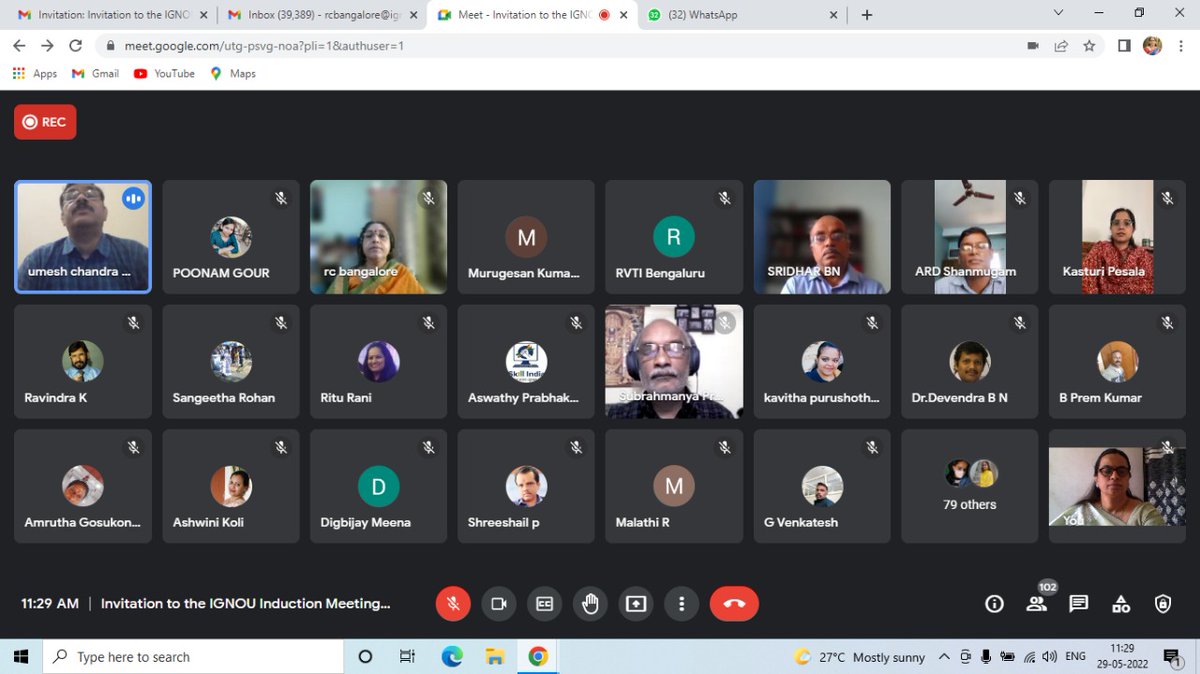
Task: Click the address bar URL
Action: tap(264, 46)
